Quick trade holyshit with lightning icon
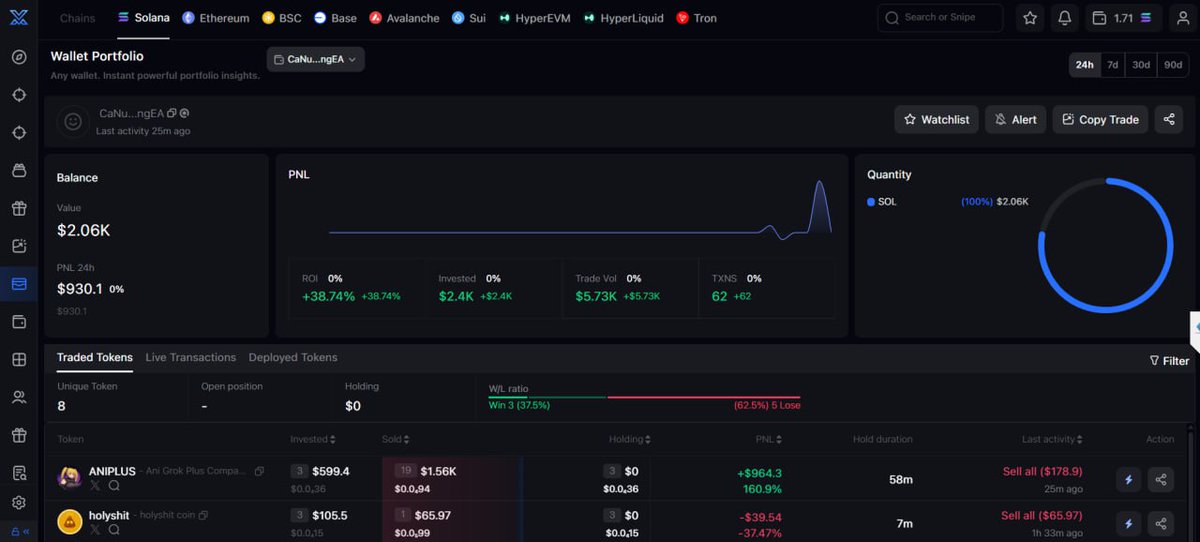 pyautogui.click(x=1128, y=524)
